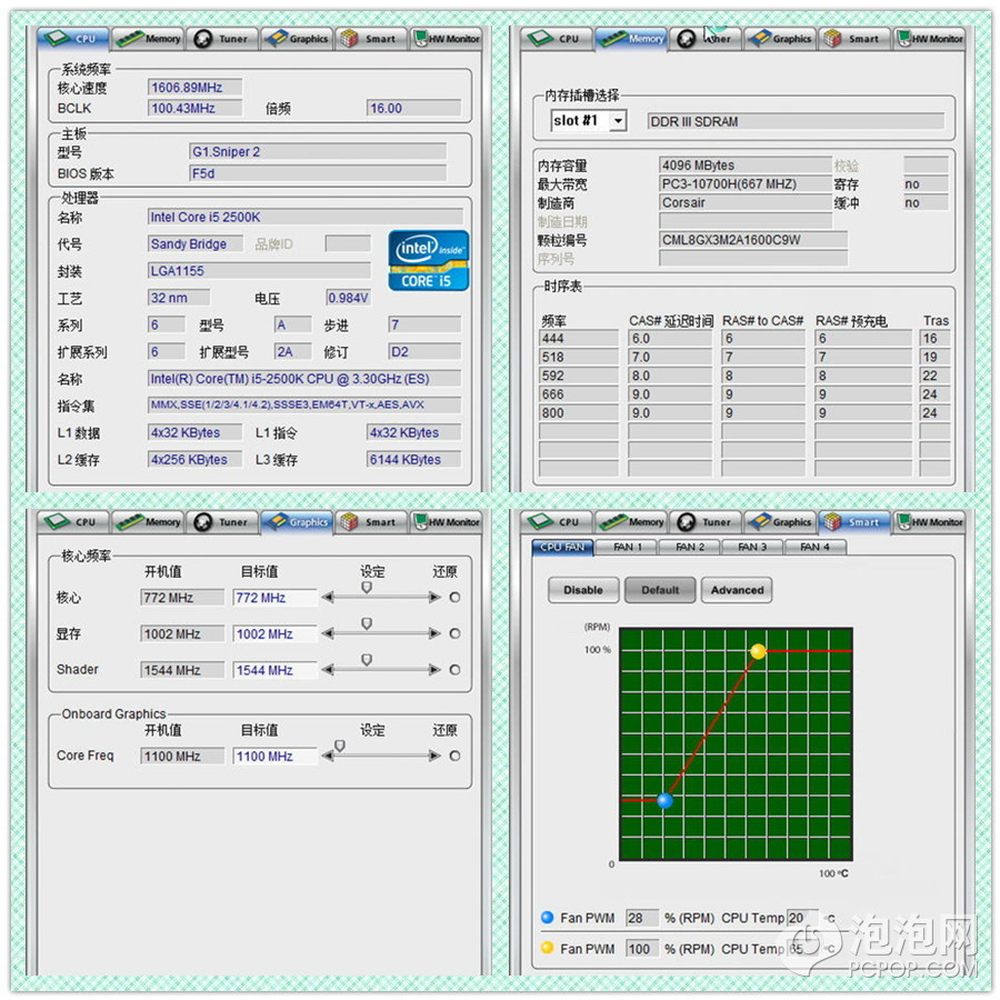The width and height of the screenshot is (1000, 1000).
Task: Click left arrow of Core Freq slider
Action: click(x=327, y=756)
